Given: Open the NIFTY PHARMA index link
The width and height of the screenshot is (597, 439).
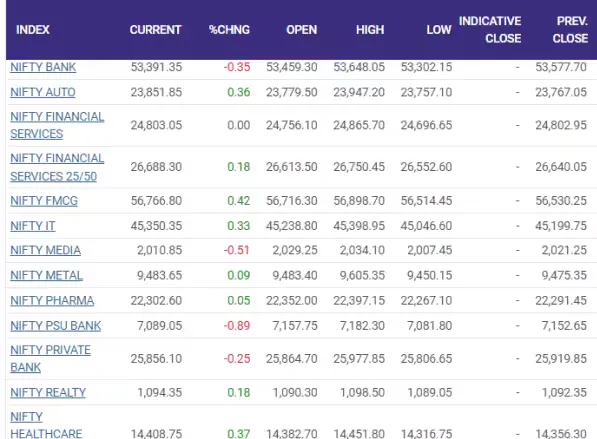Looking at the screenshot, I should click(x=52, y=300).
